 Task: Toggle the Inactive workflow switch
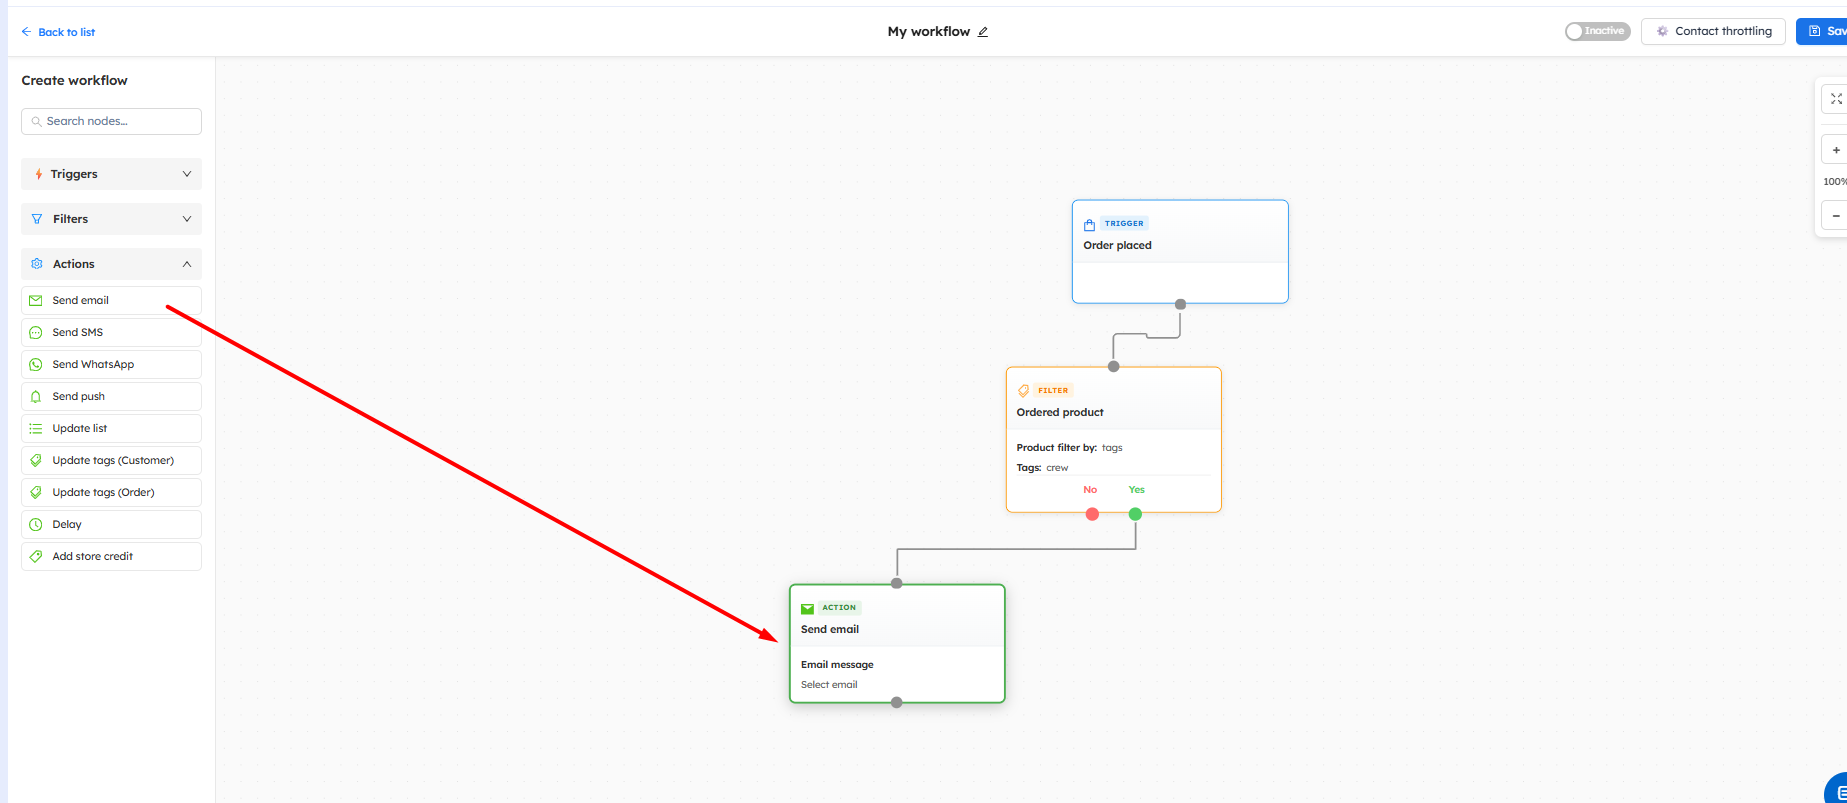click(x=1597, y=32)
